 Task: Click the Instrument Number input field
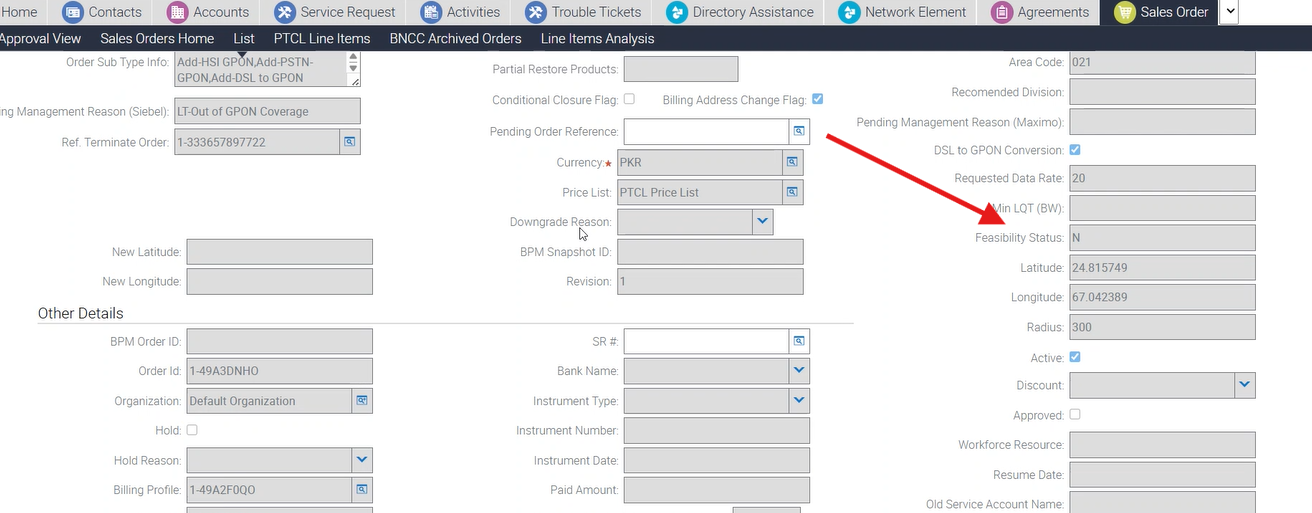point(716,431)
